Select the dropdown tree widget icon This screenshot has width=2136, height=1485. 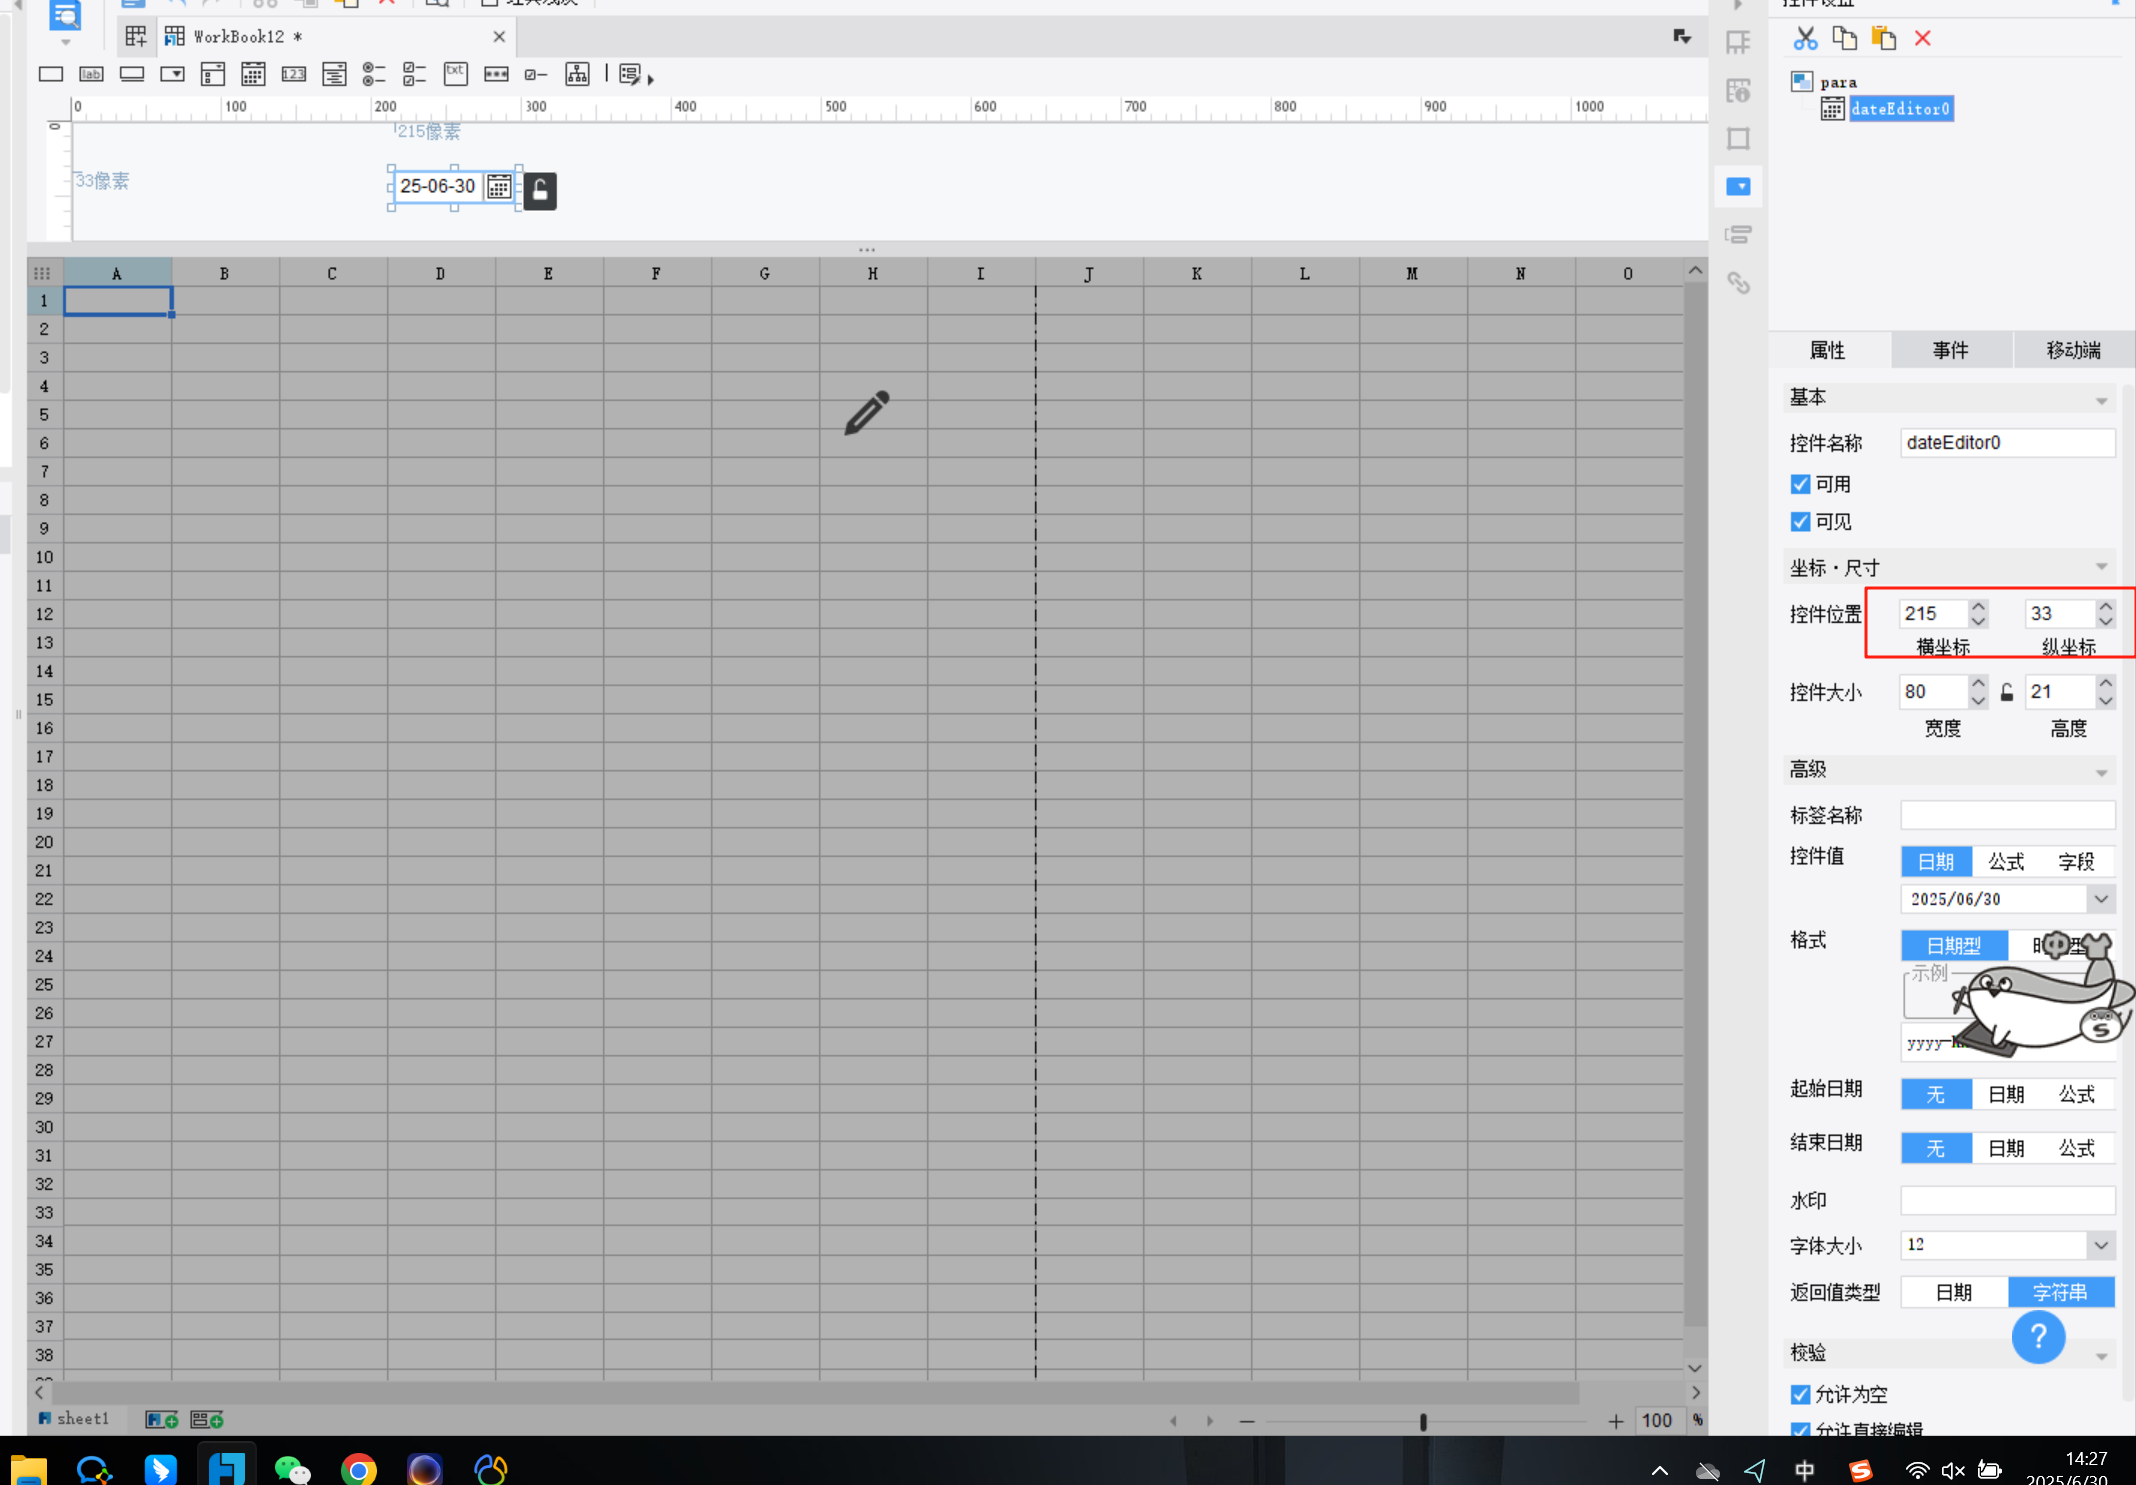334,74
